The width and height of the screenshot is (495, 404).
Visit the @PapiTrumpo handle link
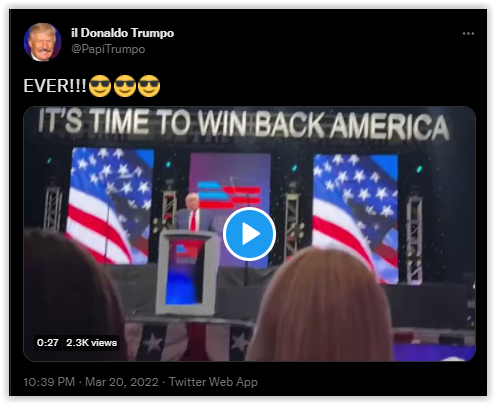point(108,49)
